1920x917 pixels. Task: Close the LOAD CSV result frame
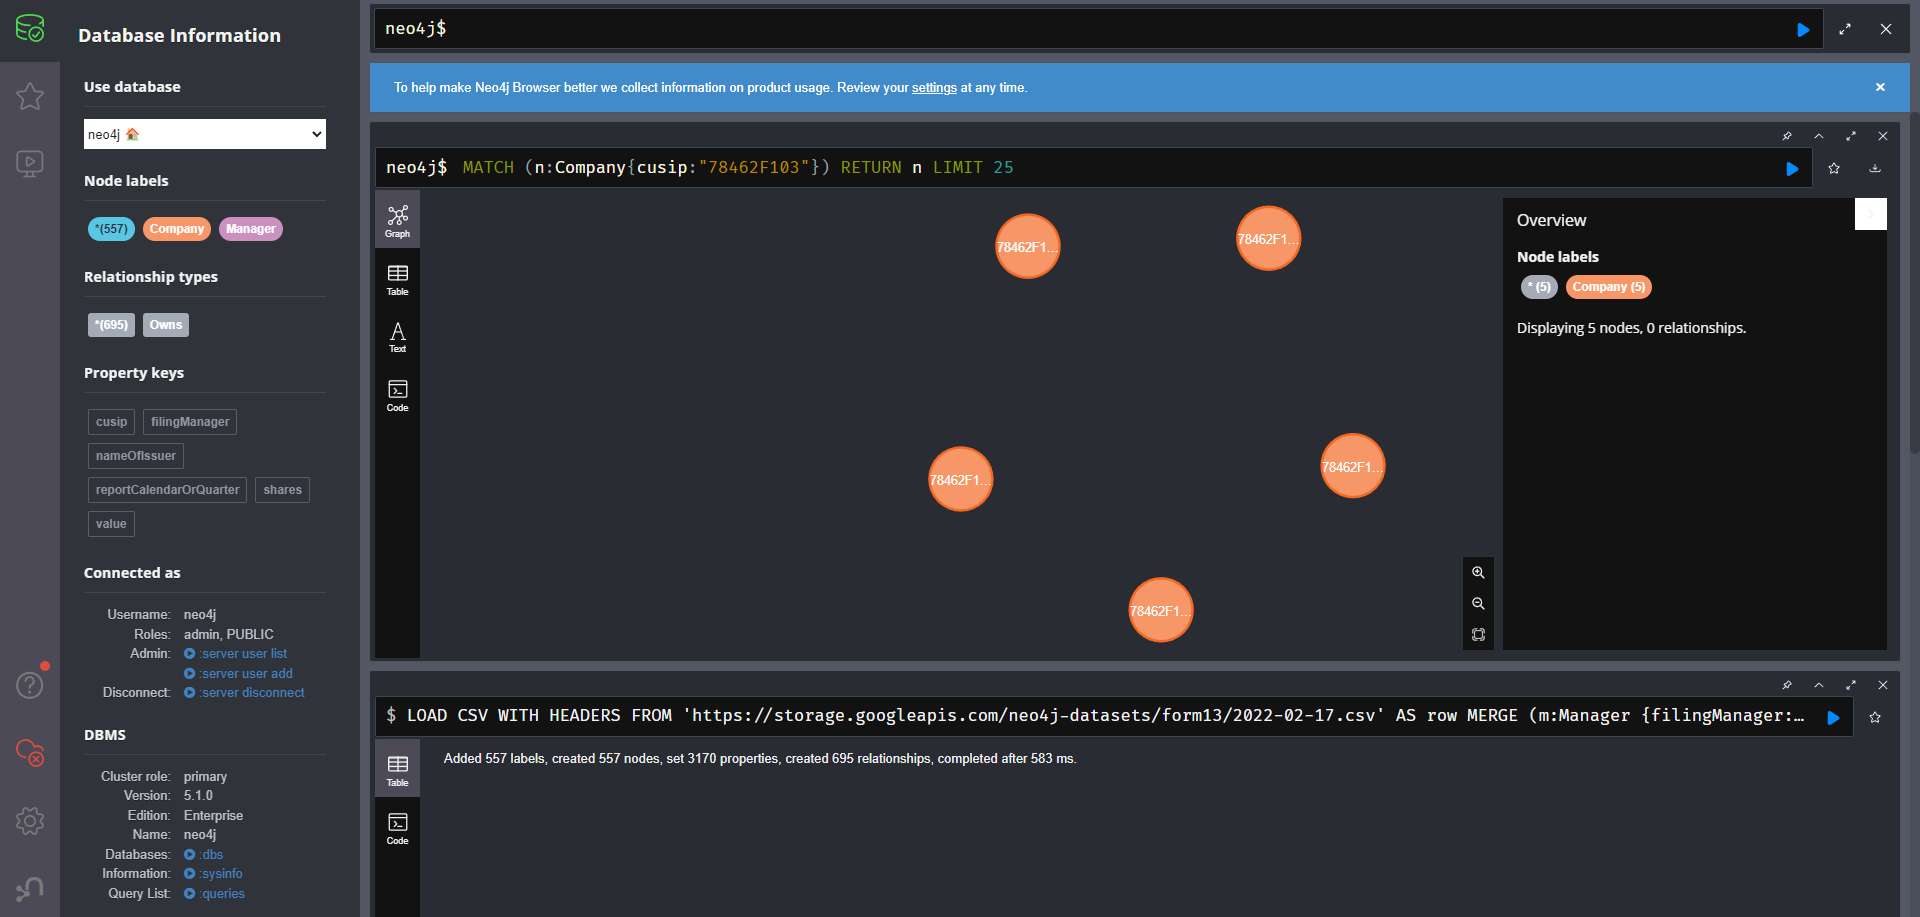[x=1883, y=685]
